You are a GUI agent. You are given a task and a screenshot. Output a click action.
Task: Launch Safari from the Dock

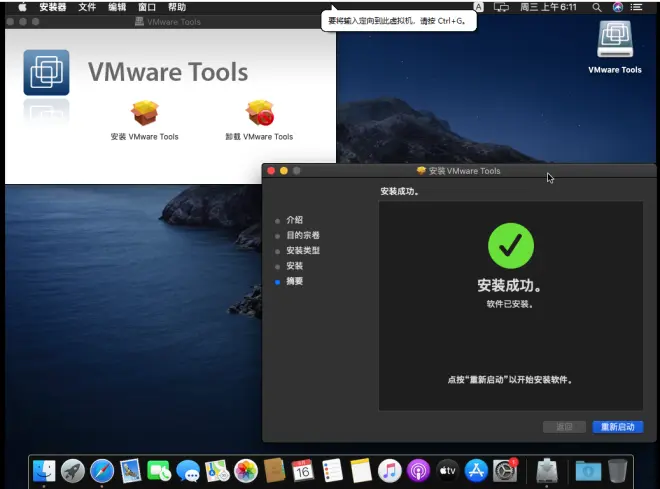pyautogui.click(x=102, y=470)
